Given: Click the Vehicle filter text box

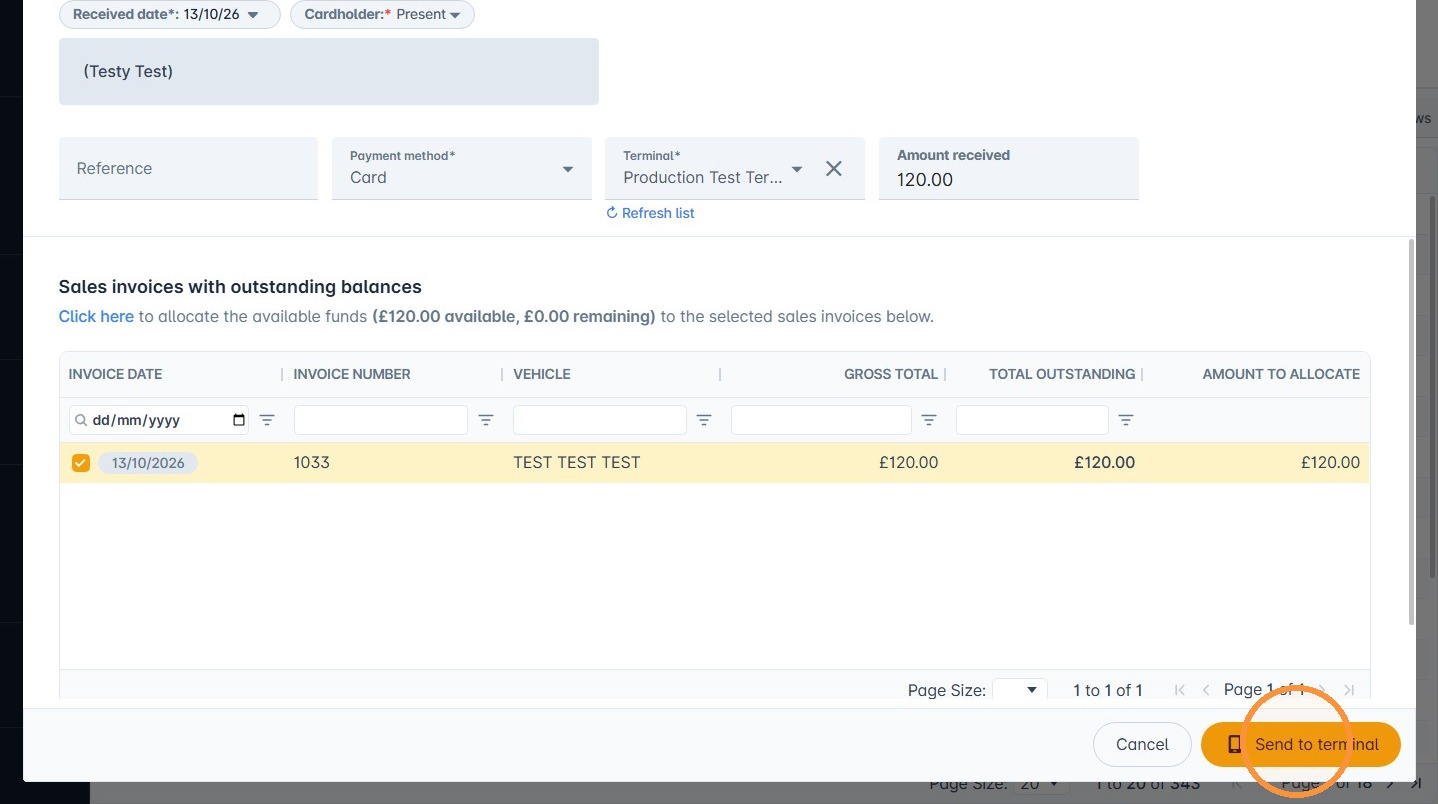Looking at the screenshot, I should (600, 420).
